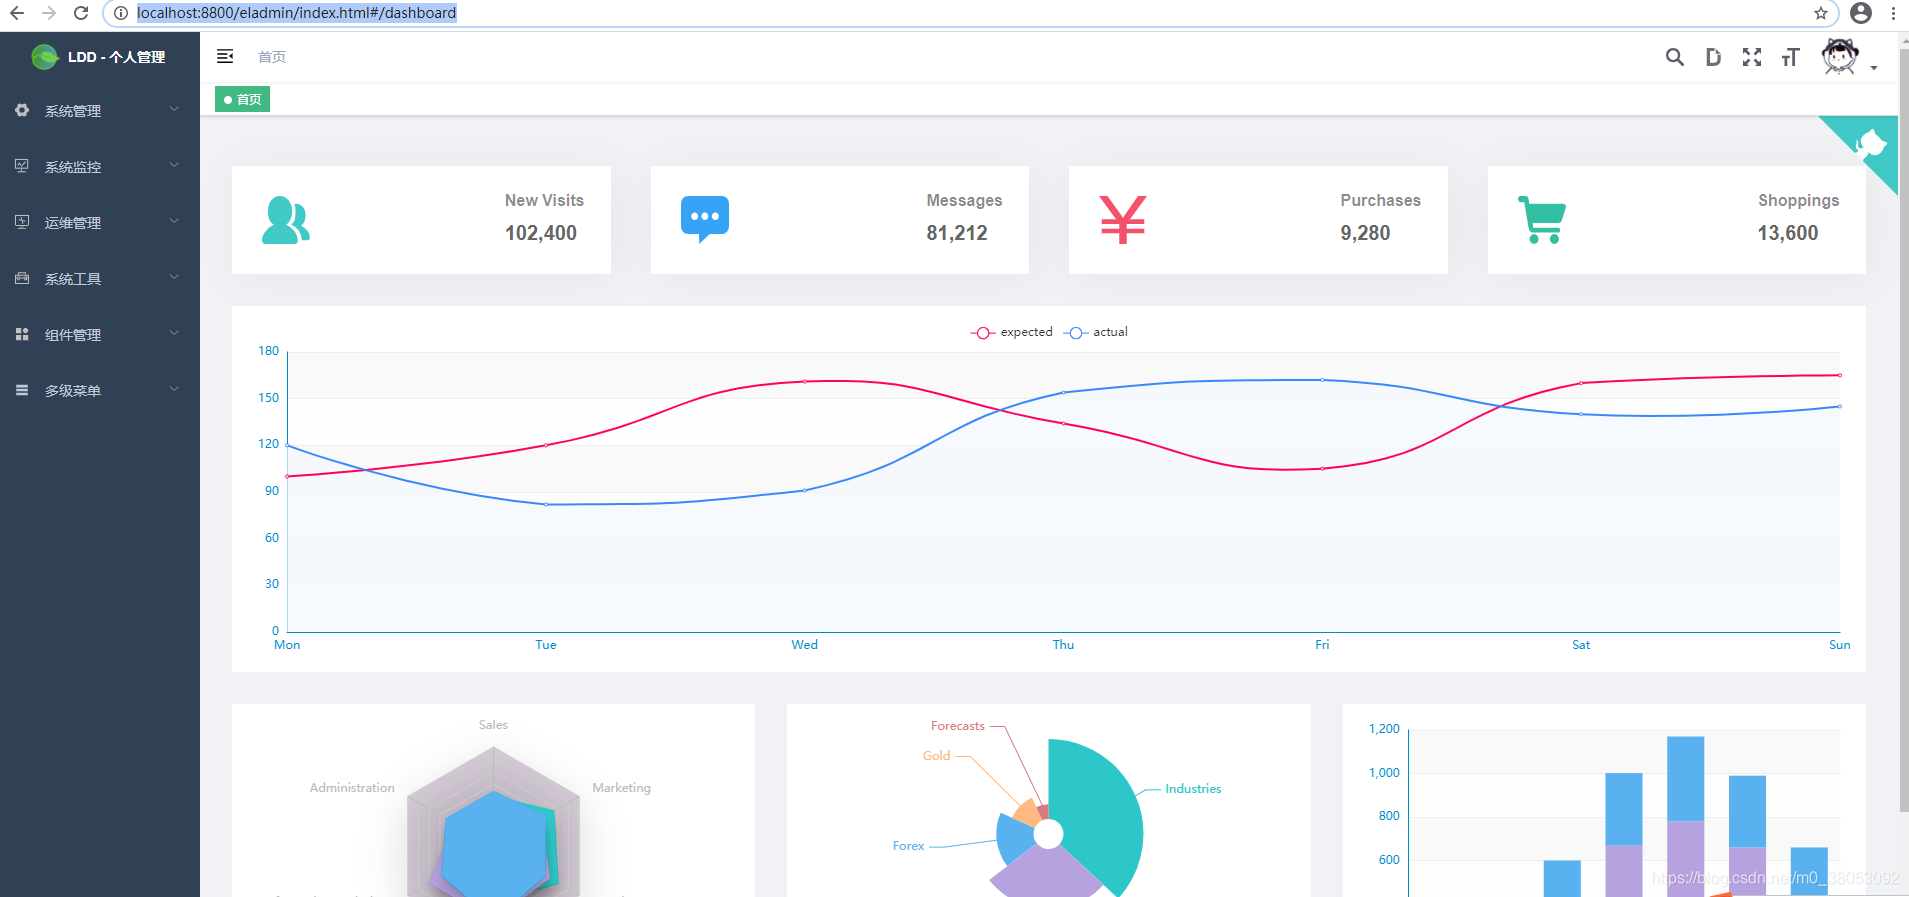Open the 系统工具 menu

[100, 279]
